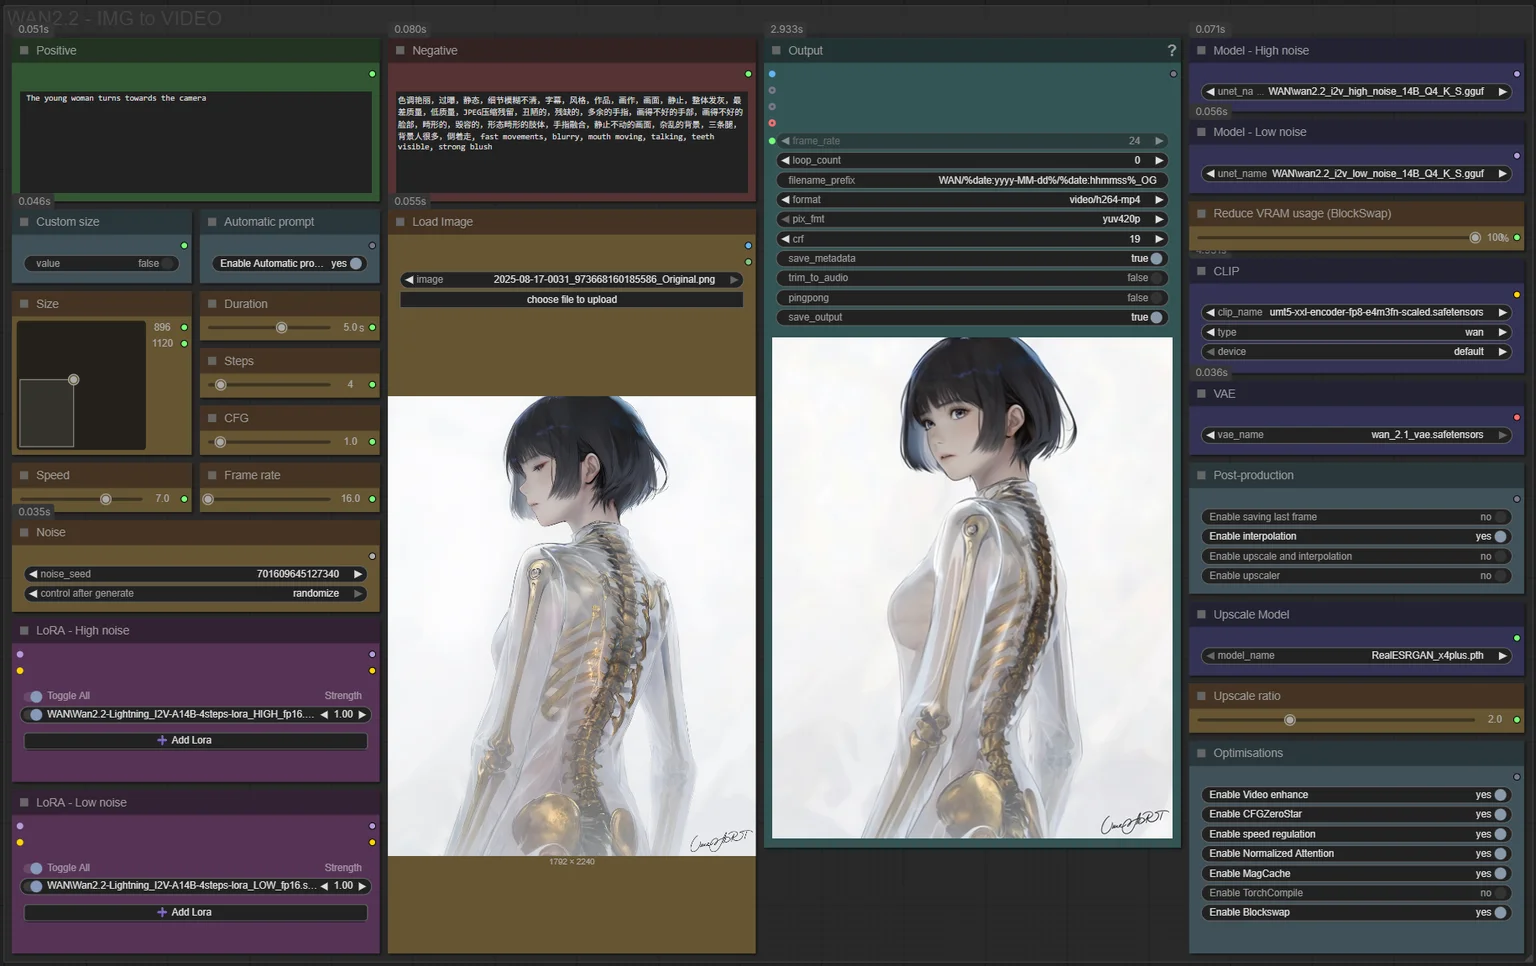Click right arrow to increment noise_seed
Screen dimensions: 1536x966
358,574
